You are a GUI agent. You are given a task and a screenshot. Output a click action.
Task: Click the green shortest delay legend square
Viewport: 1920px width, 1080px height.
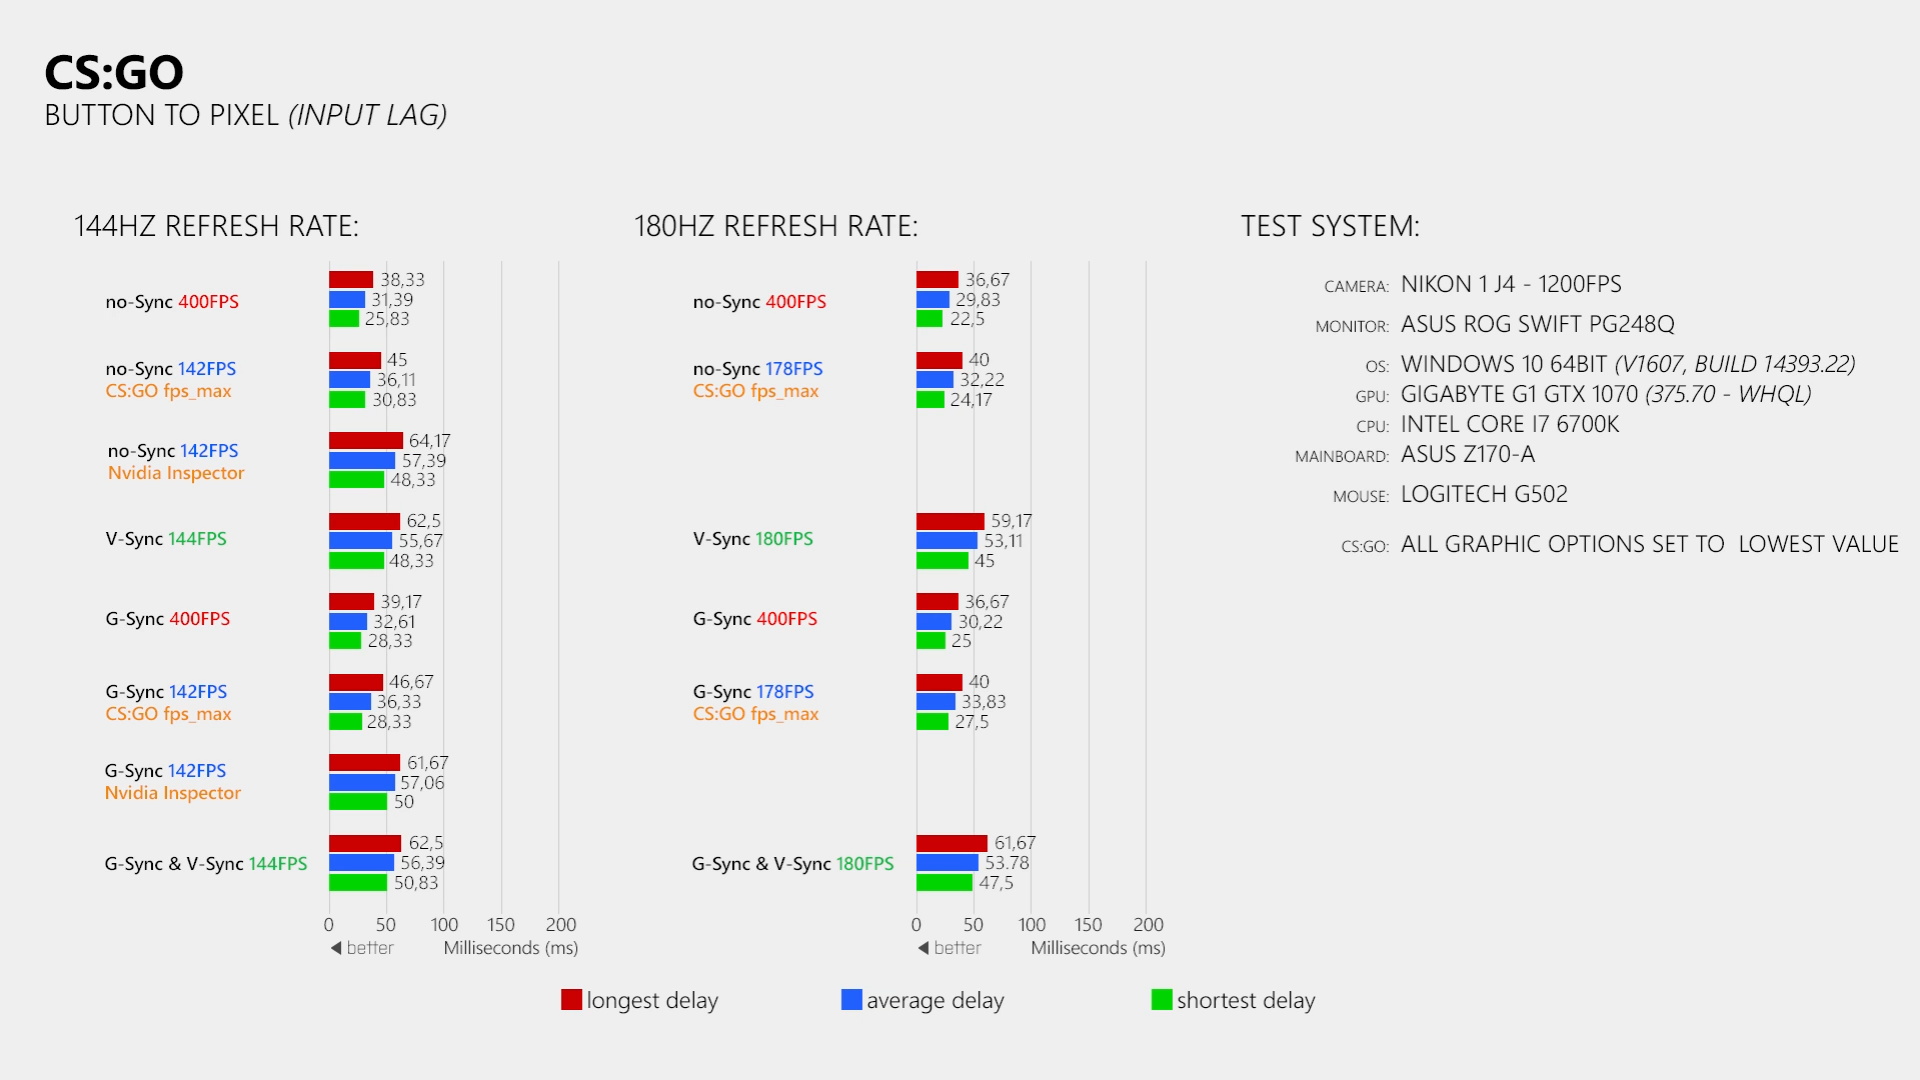click(x=1161, y=1000)
